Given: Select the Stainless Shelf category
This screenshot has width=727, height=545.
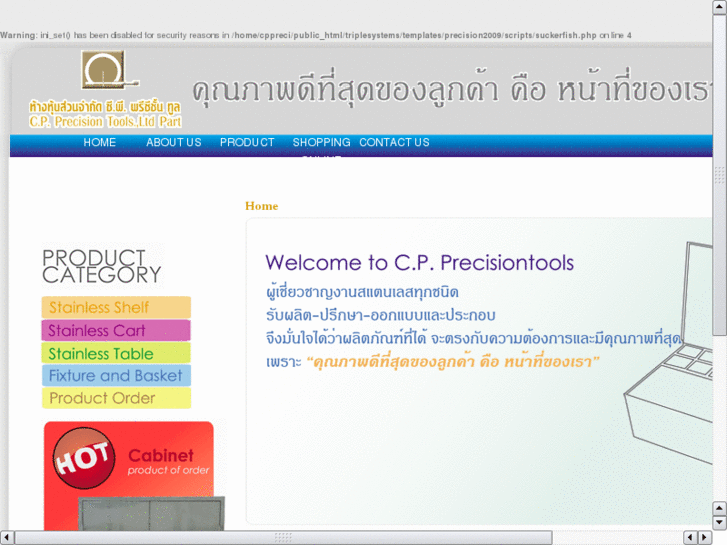Looking at the screenshot, I should click(116, 307).
